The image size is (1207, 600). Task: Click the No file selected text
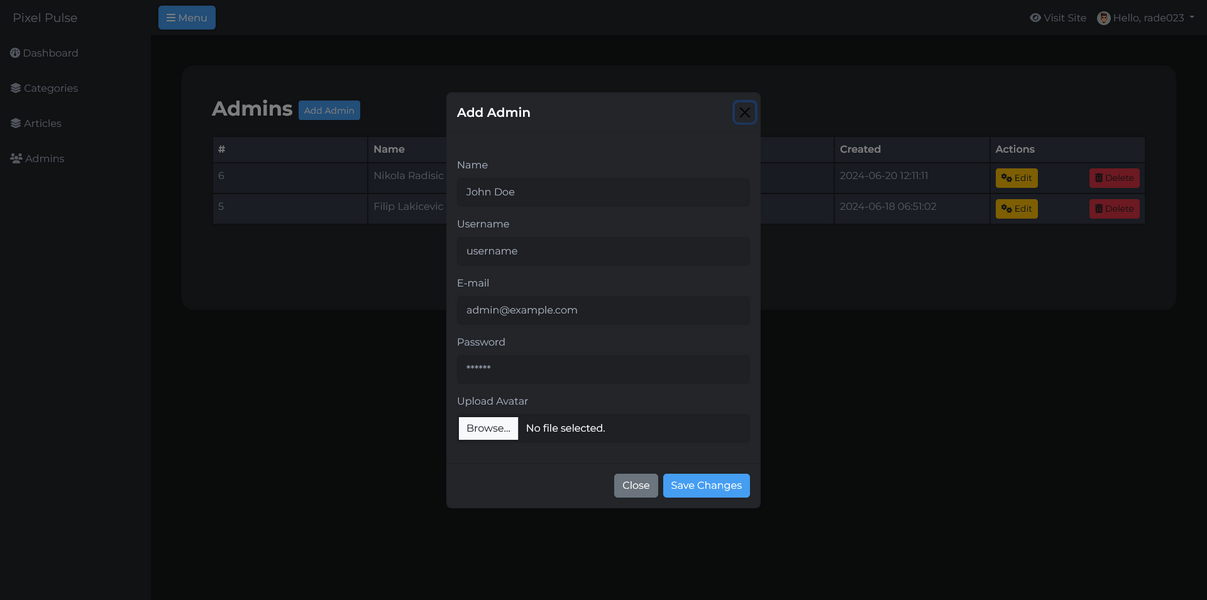click(565, 428)
